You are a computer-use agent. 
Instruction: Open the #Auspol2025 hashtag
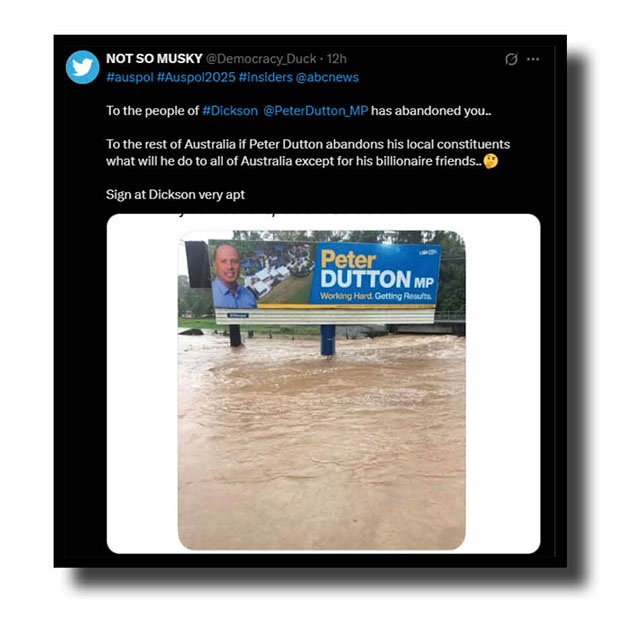[x=196, y=78]
